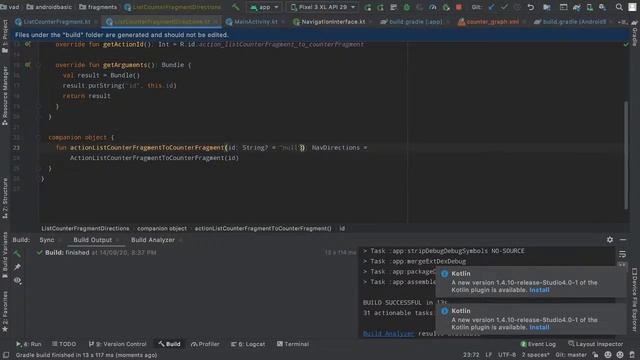
Task: Click Install in the upper Kotlin notification
Action: click(539, 290)
